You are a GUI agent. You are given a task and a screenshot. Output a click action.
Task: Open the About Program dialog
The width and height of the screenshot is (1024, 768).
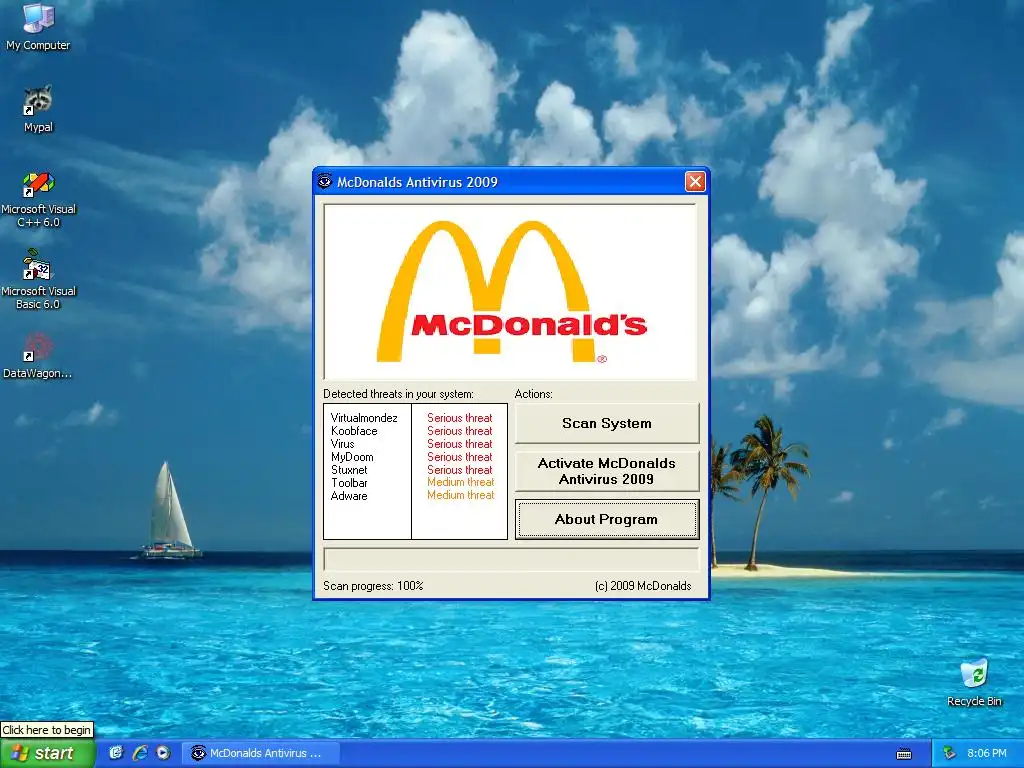click(x=607, y=519)
